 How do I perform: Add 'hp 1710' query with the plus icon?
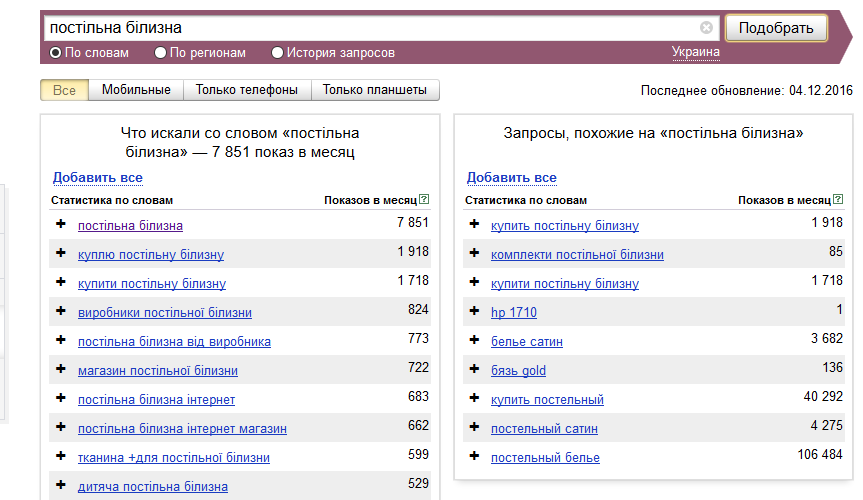pos(474,312)
